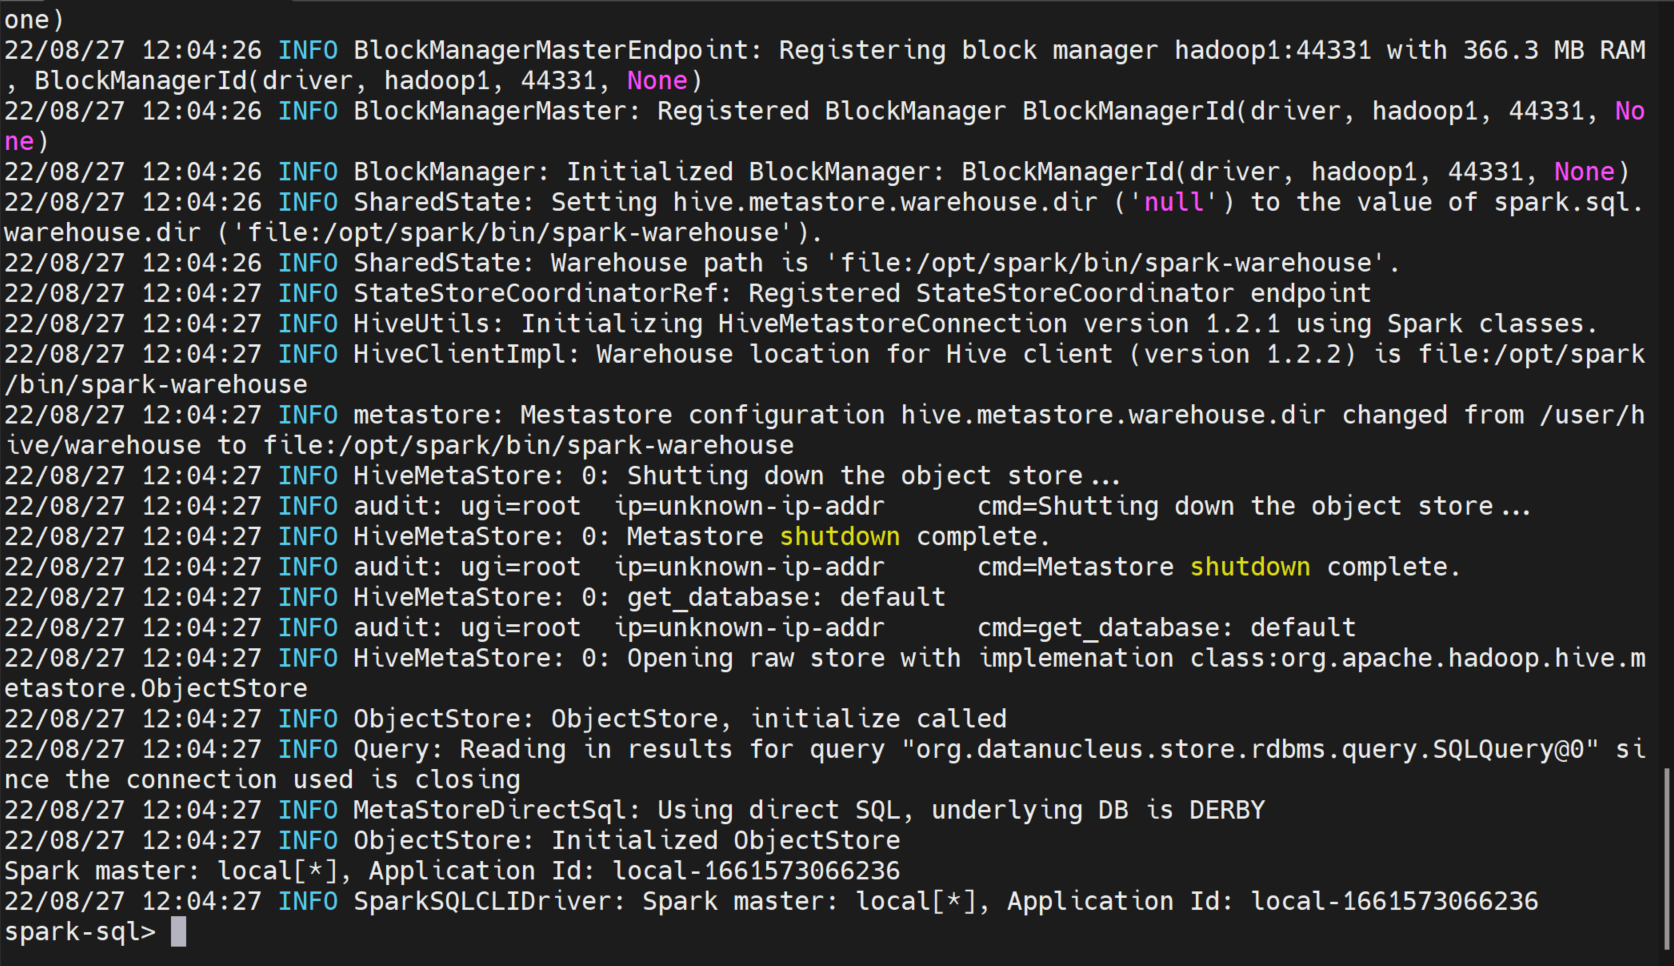Click the block cursor after the prompt
The width and height of the screenshot is (1674, 966).
point(178,932)
